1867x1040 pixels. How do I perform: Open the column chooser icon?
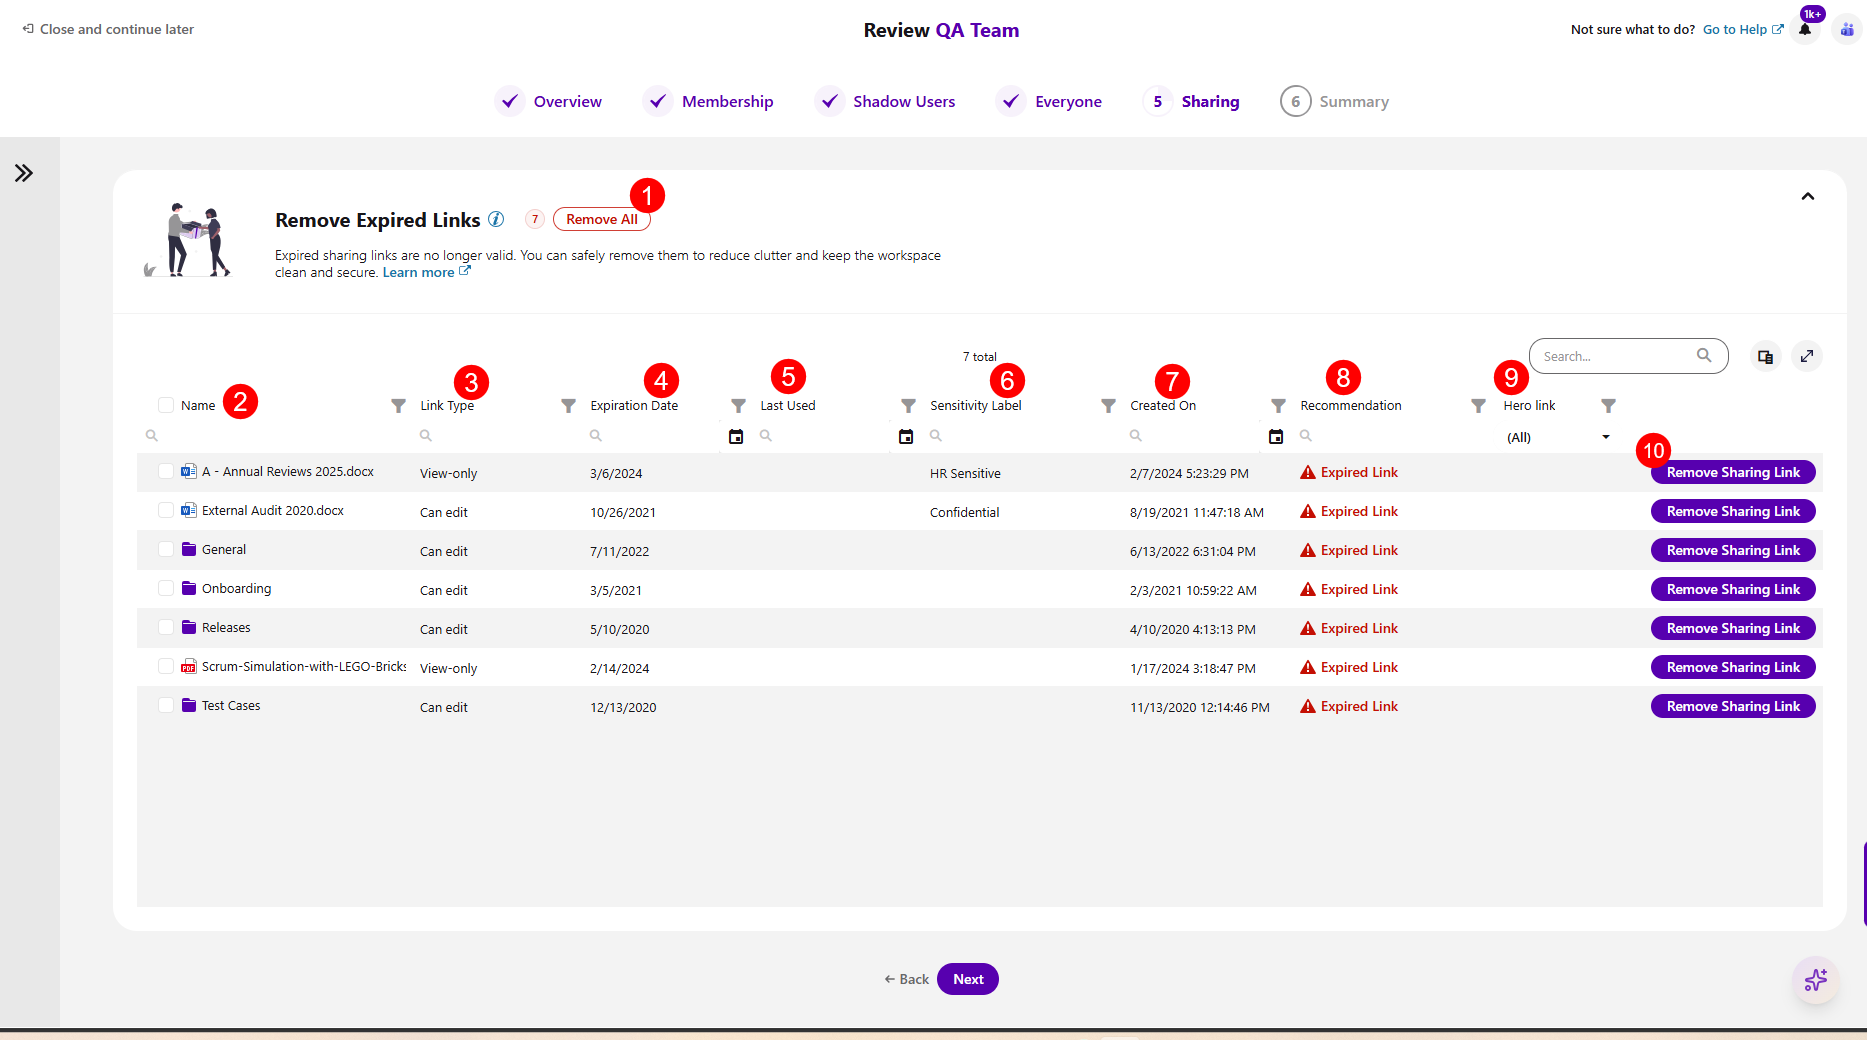click(1766, 356)
